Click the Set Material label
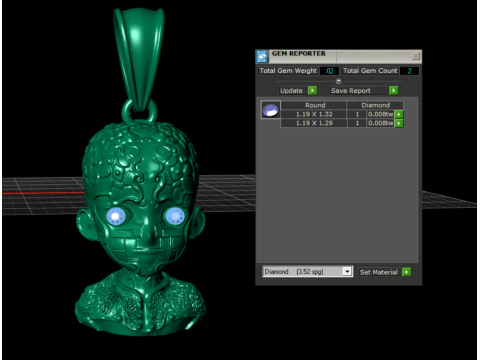The width and height of the screenshot is (480, 360). (379, 272)
